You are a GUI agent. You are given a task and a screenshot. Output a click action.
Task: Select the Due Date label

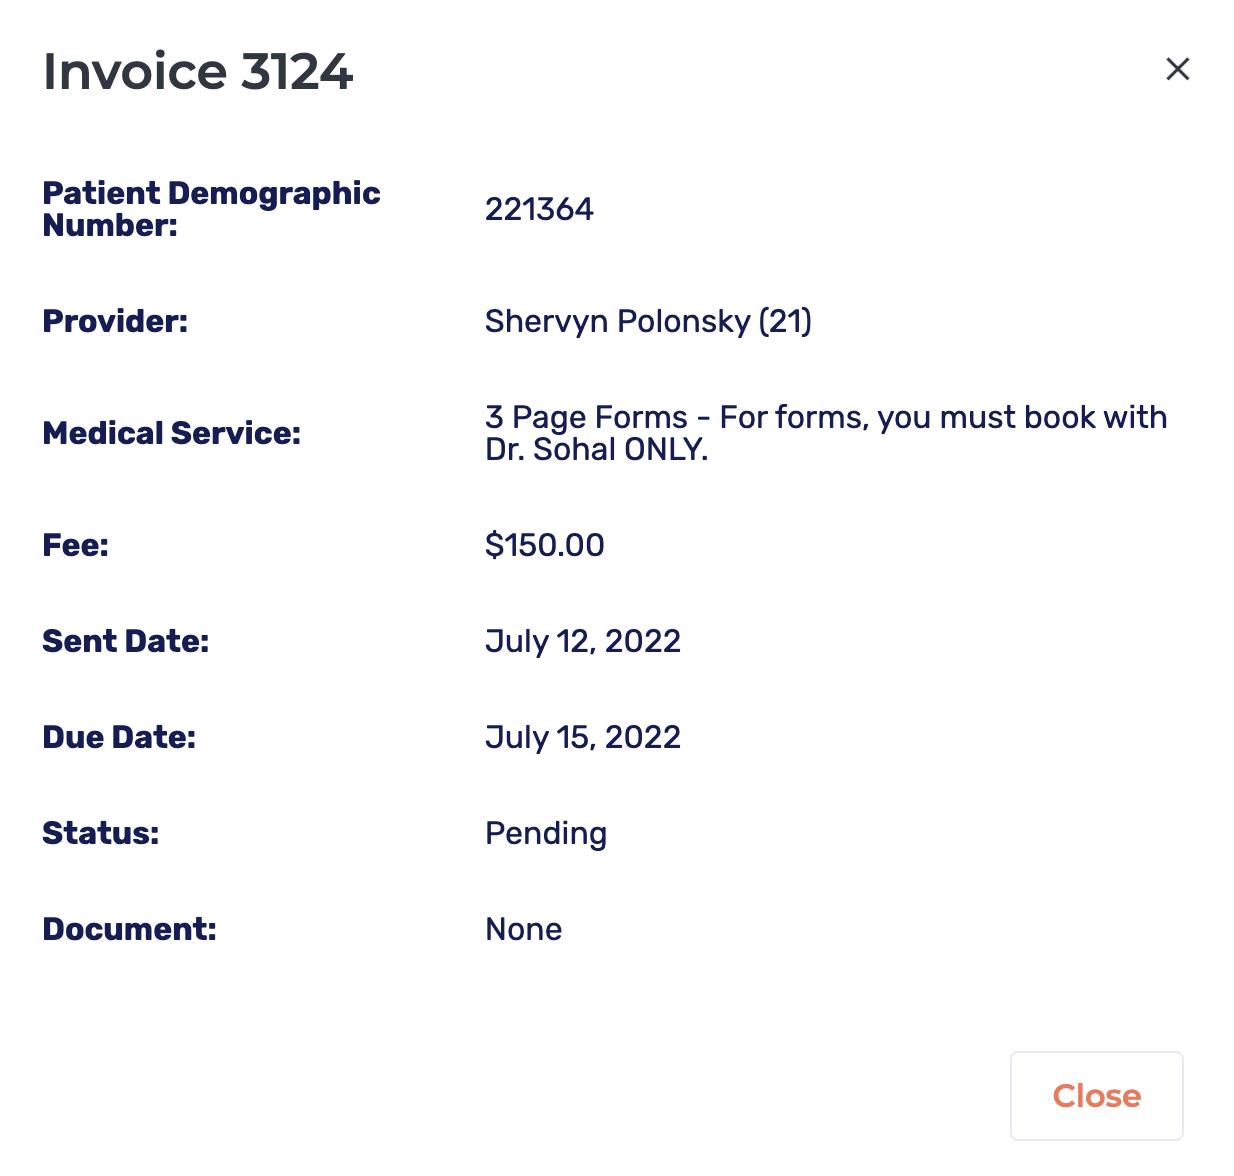coord(119,737)
